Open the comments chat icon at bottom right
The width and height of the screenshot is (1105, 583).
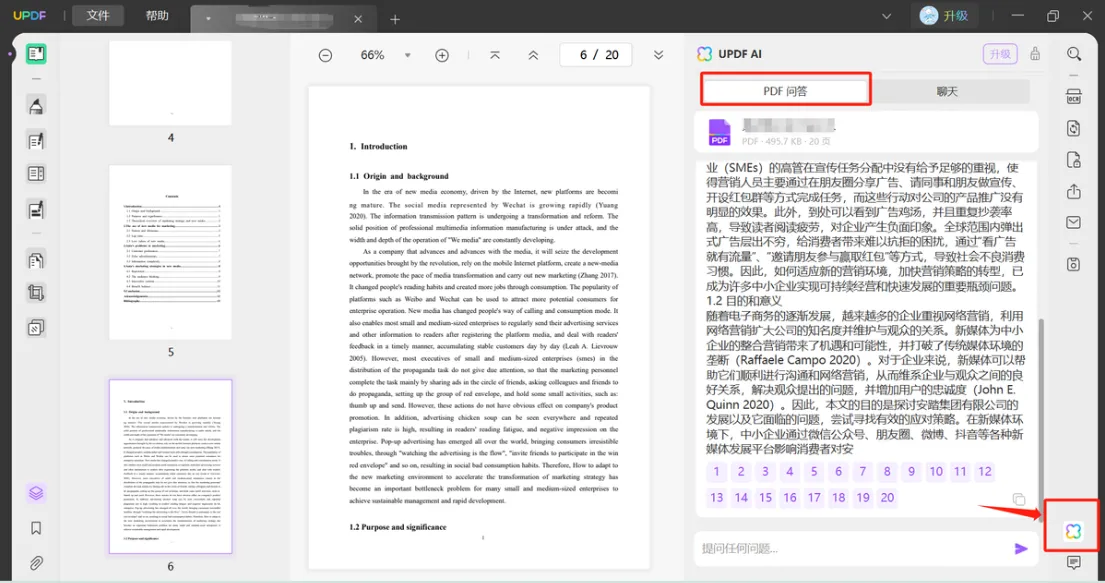(1073, 563)
